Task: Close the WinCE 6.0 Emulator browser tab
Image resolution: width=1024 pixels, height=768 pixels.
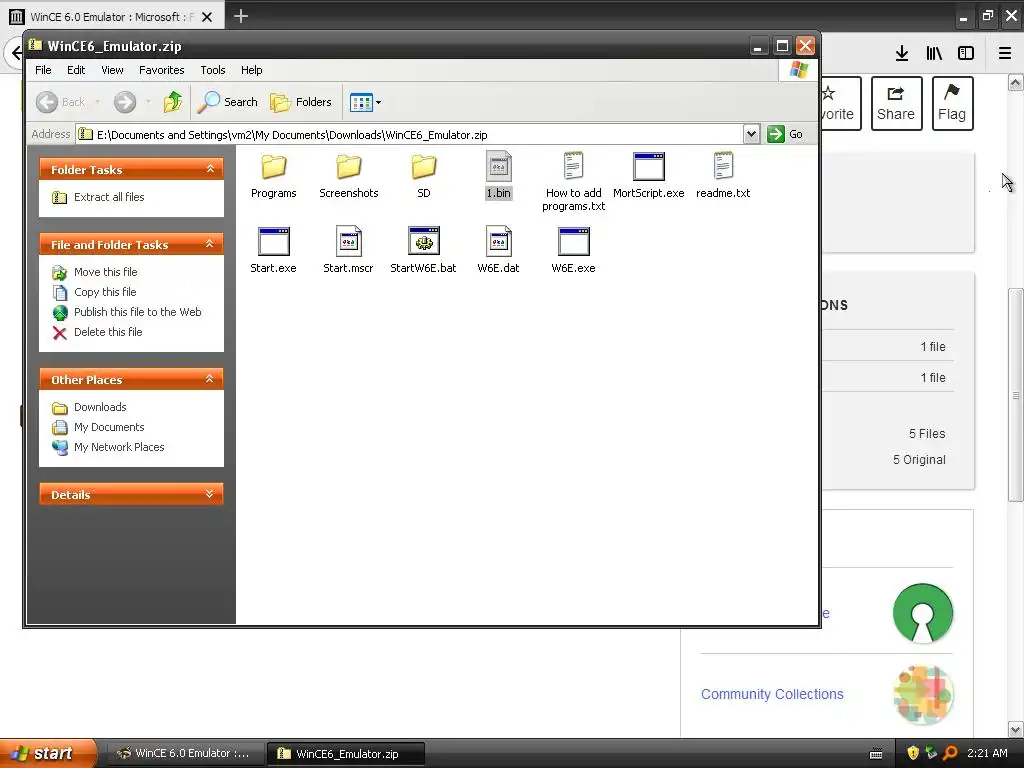Action: point(207,17)
